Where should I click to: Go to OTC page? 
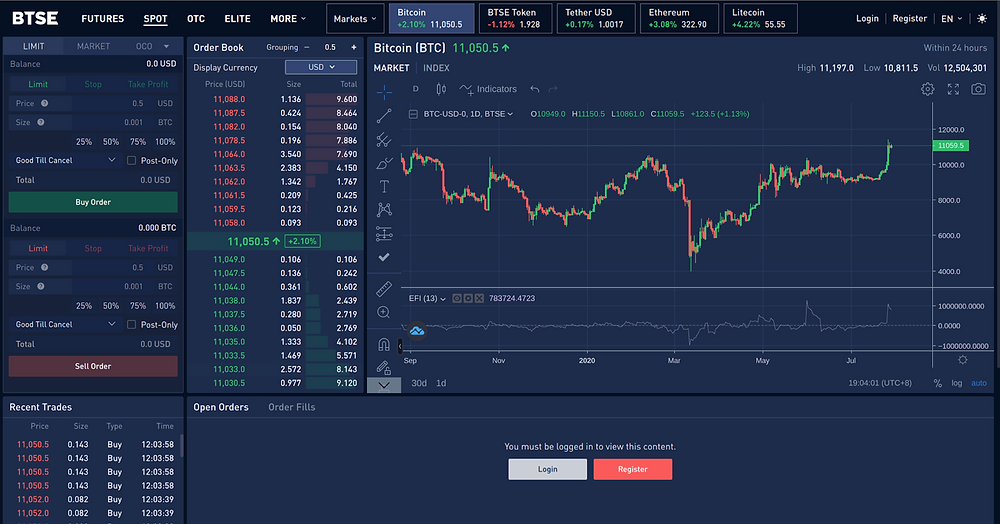[196, 18]
